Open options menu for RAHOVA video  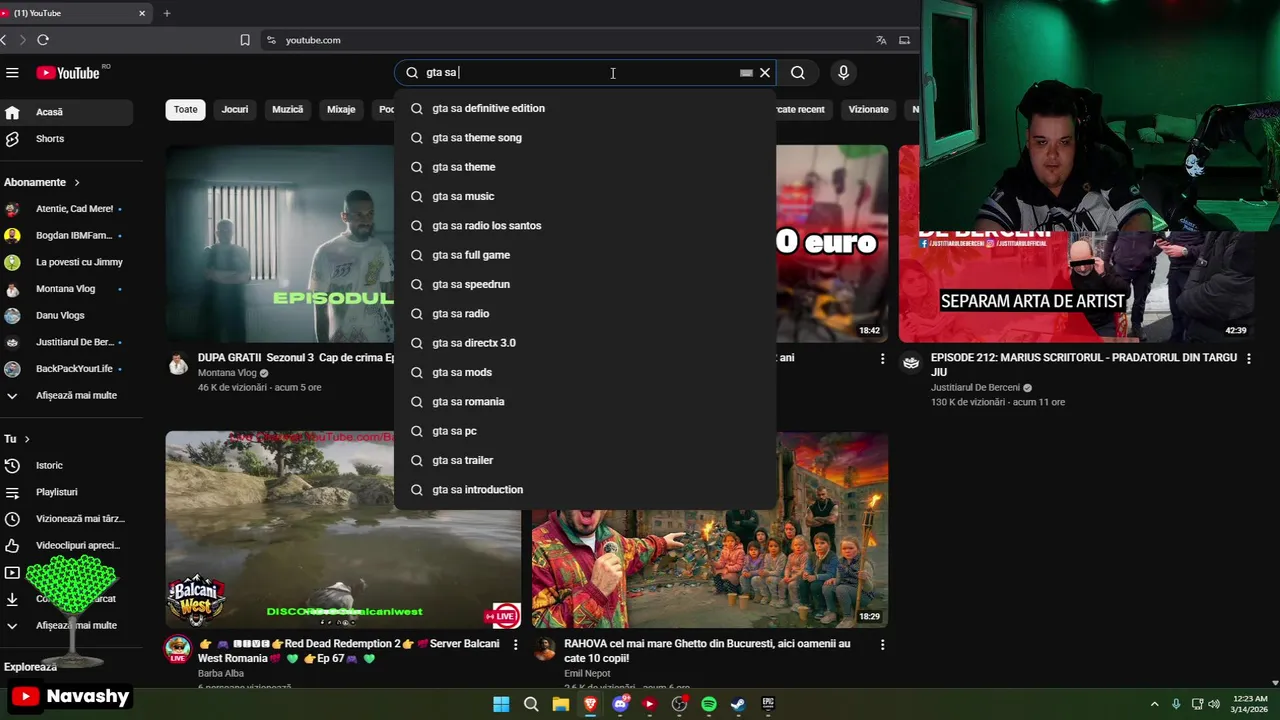[x=882, y=645]
